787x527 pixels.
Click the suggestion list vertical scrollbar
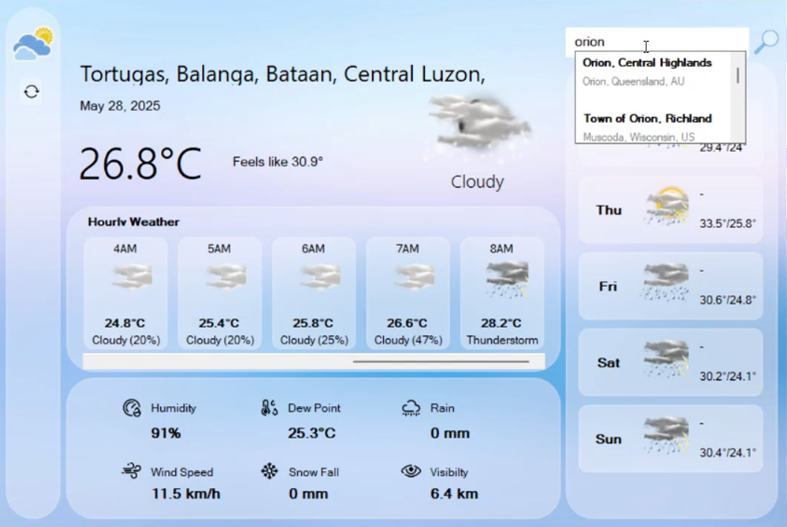click(738, 97)
